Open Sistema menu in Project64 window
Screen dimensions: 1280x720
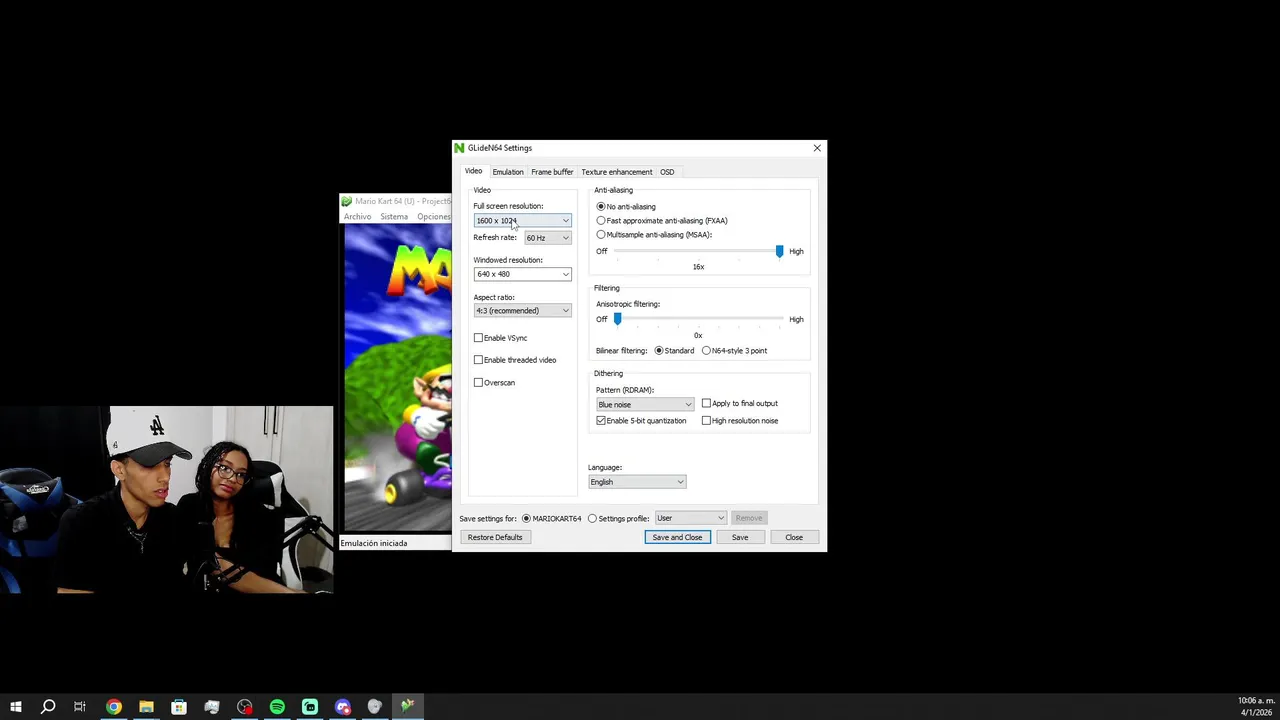(x=394, y=217)
